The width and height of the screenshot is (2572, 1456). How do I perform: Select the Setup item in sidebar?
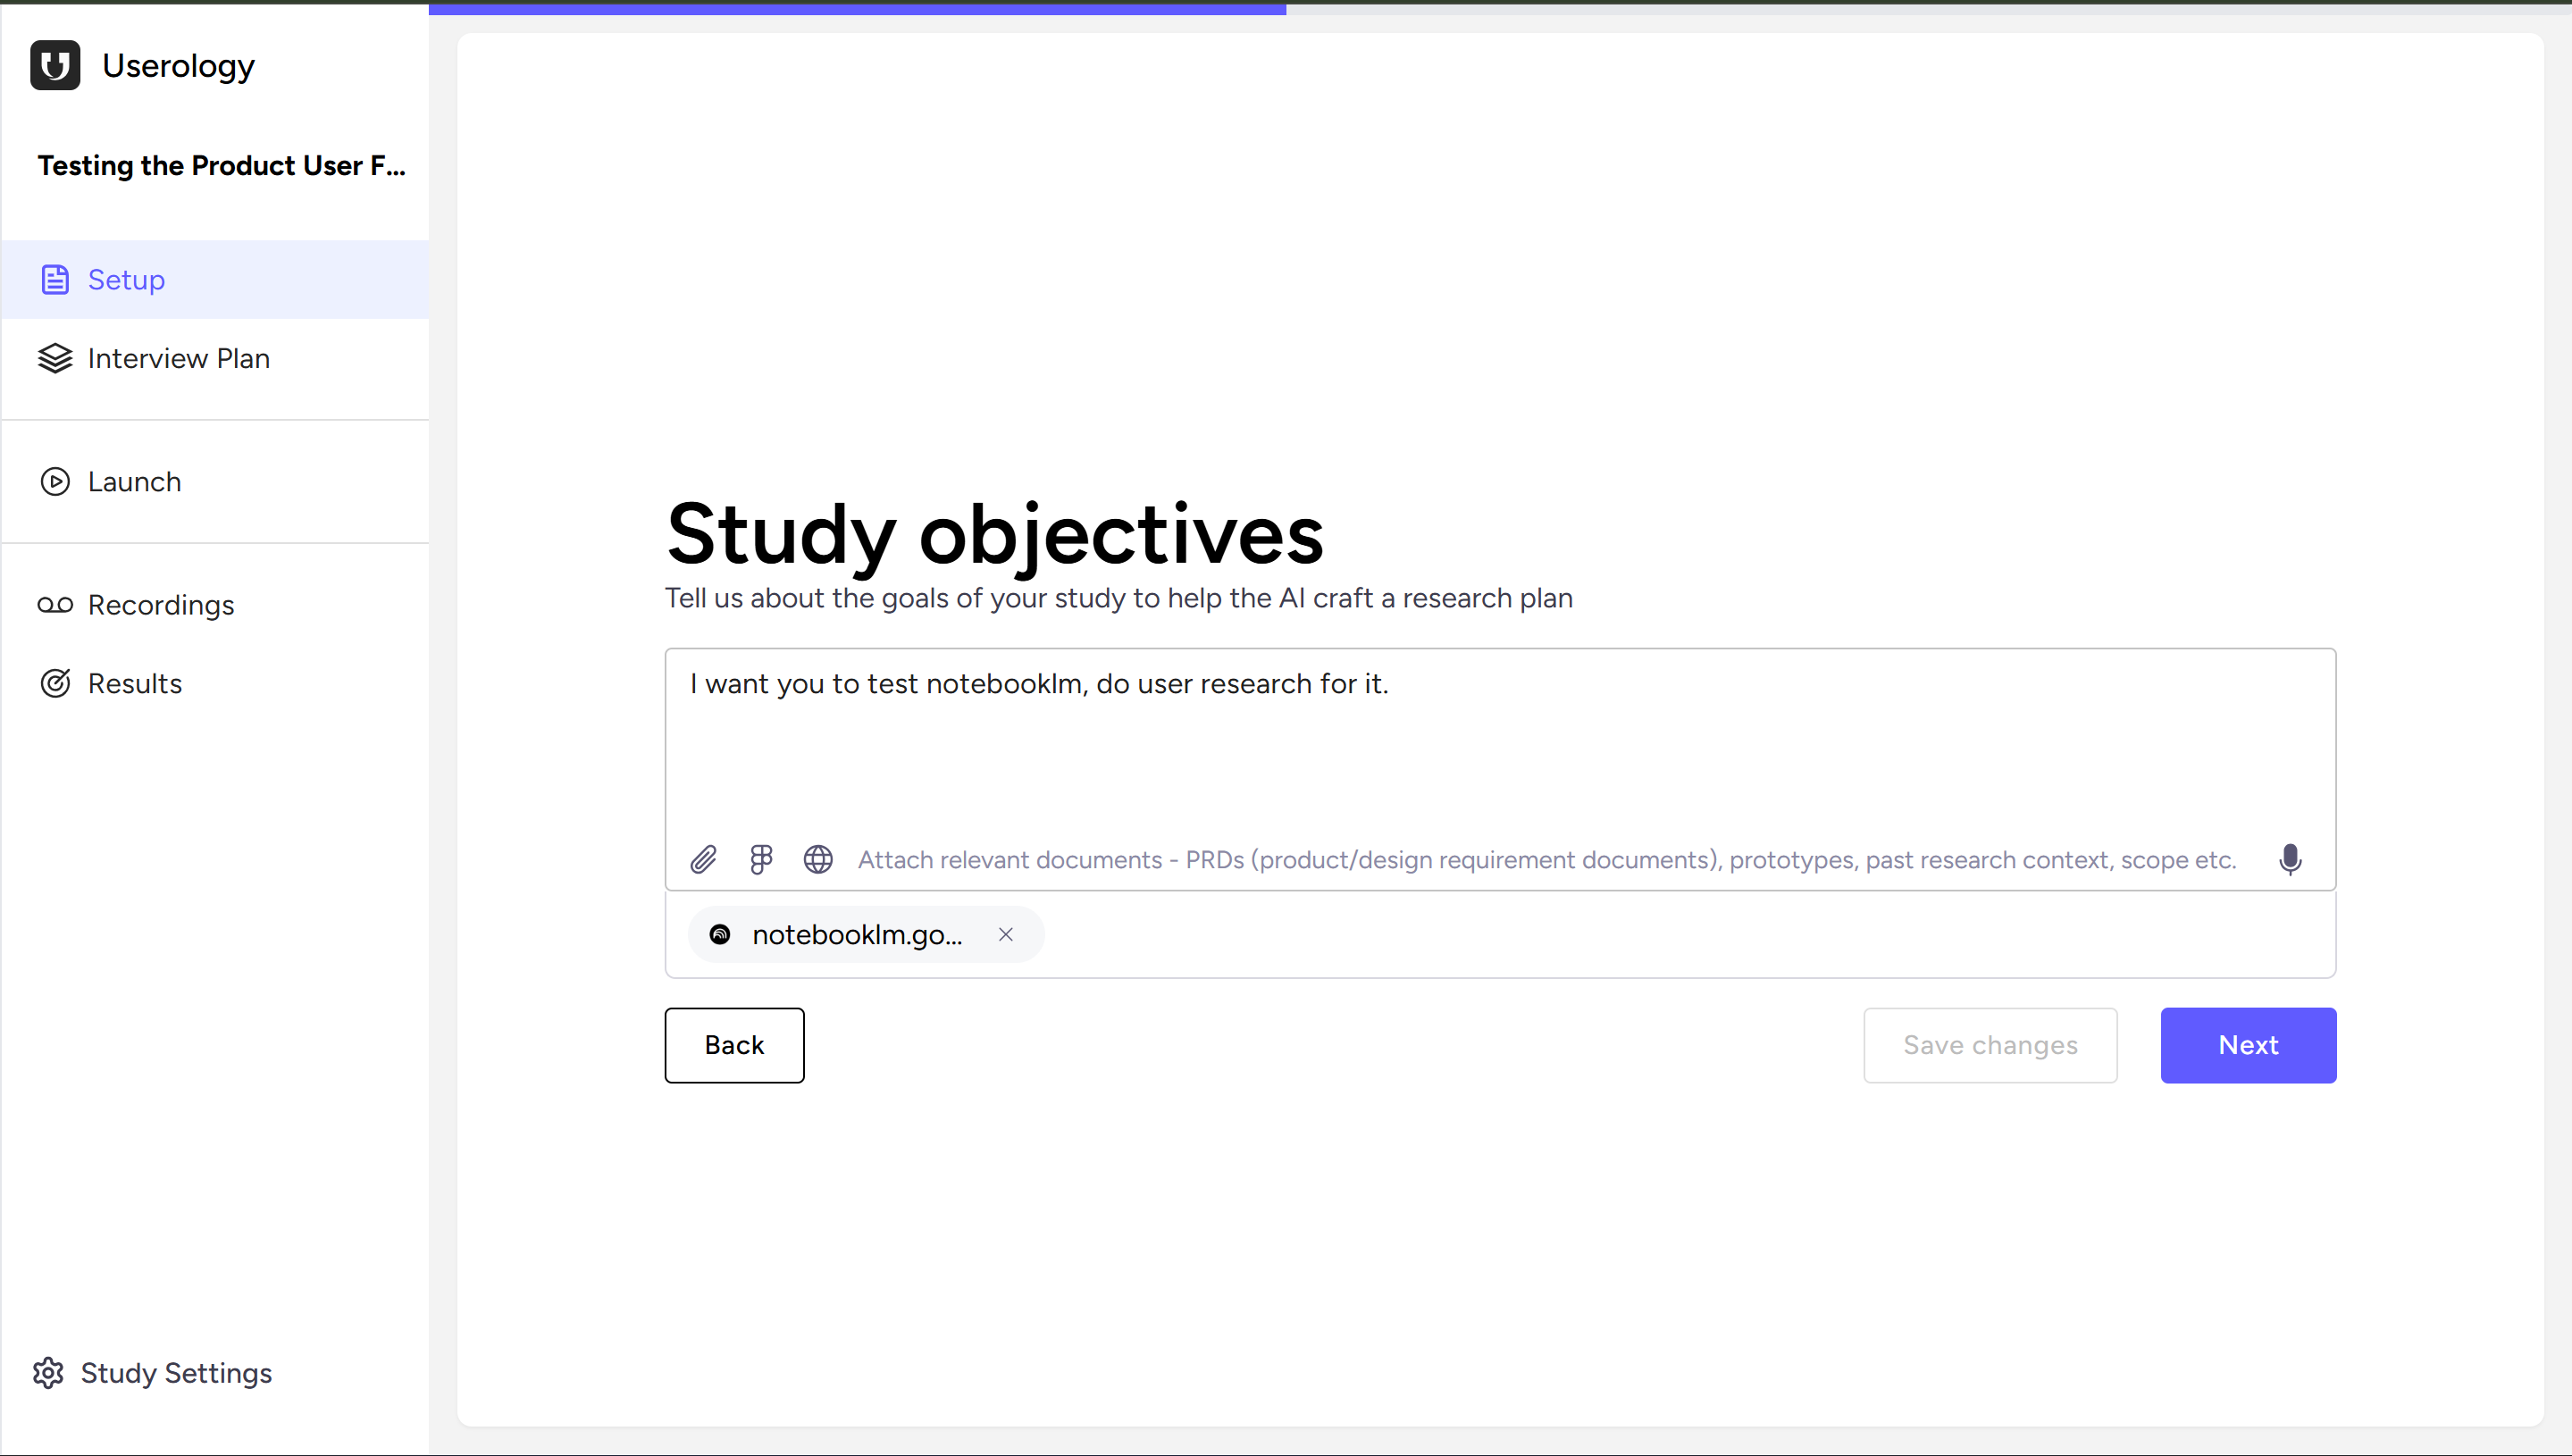tap(126, 280)
